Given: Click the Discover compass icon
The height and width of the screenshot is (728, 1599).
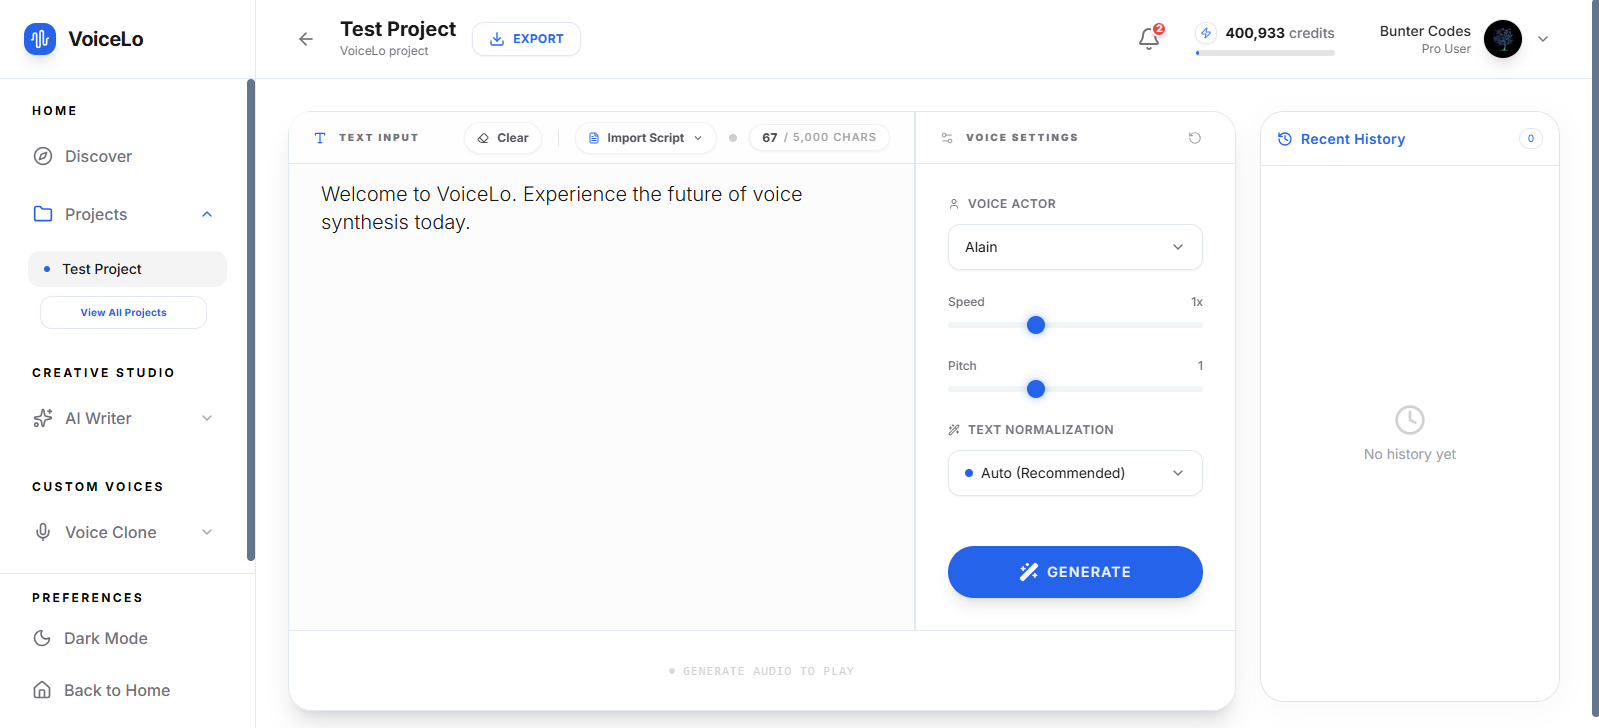Looking at the screenshot, I should pos(43,156).
